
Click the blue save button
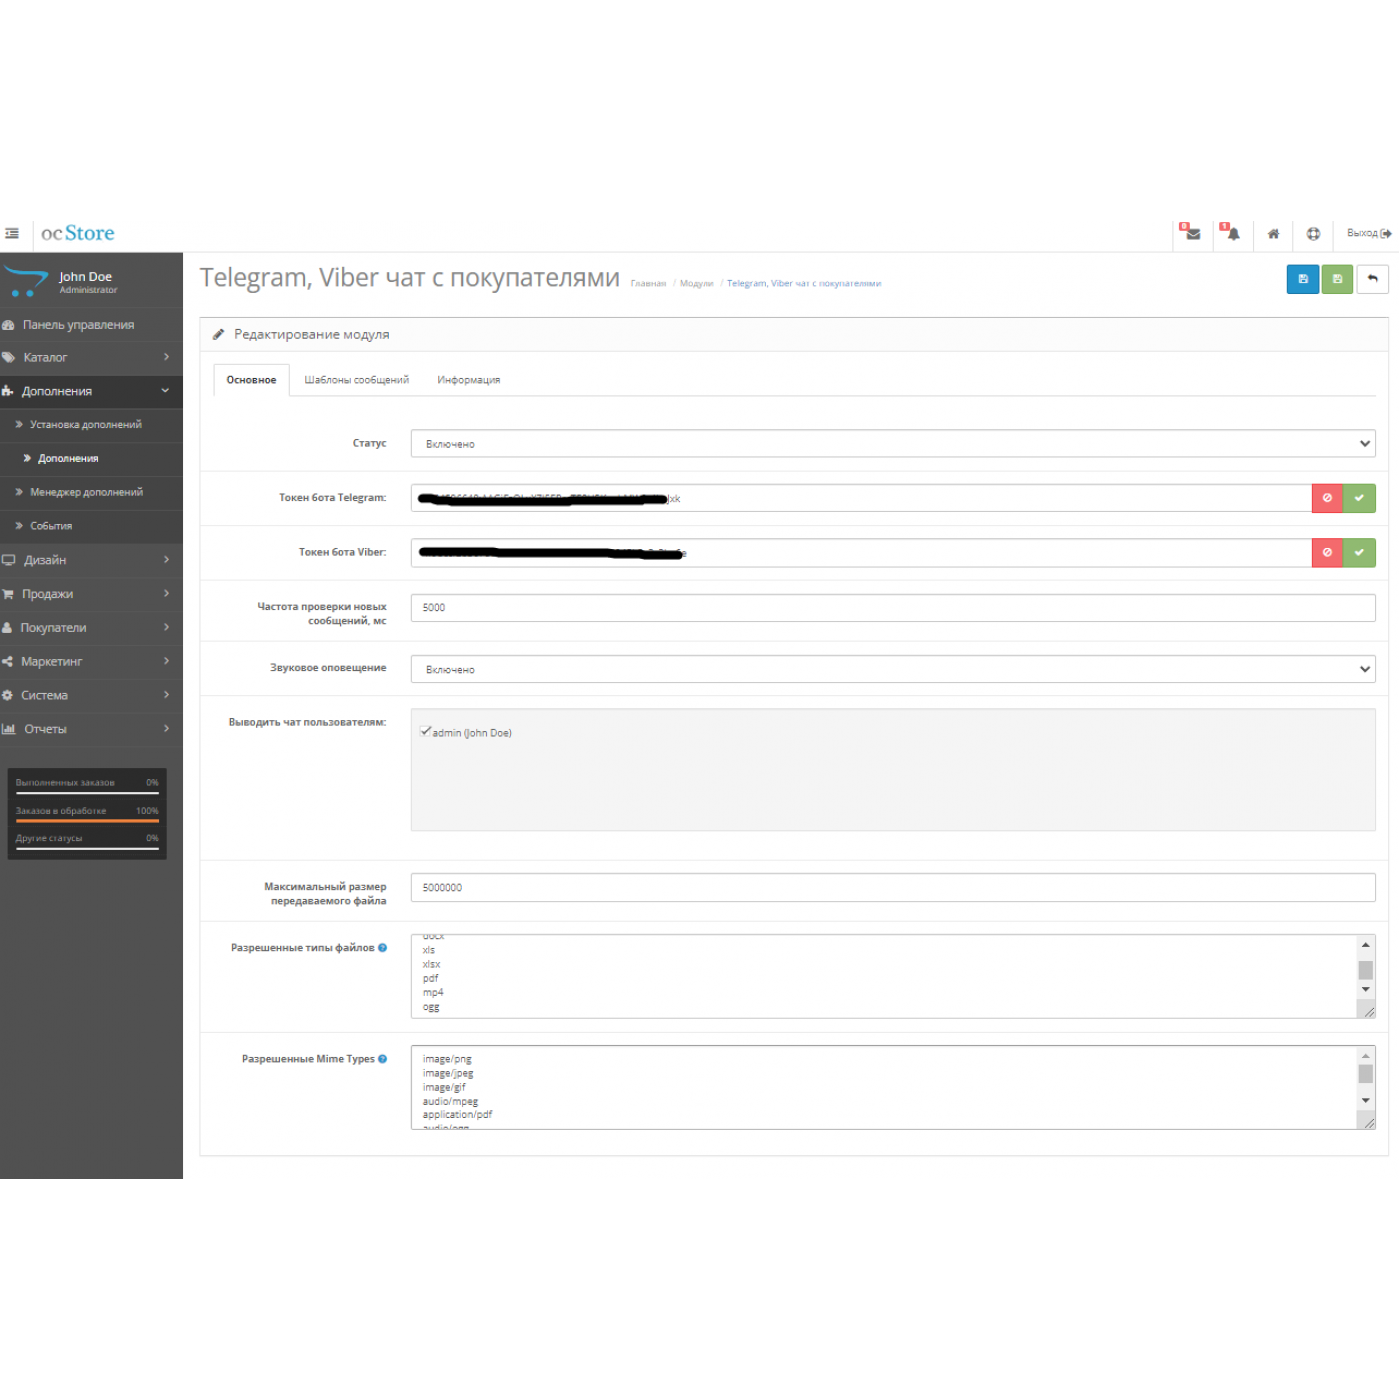pos(1302,279)
